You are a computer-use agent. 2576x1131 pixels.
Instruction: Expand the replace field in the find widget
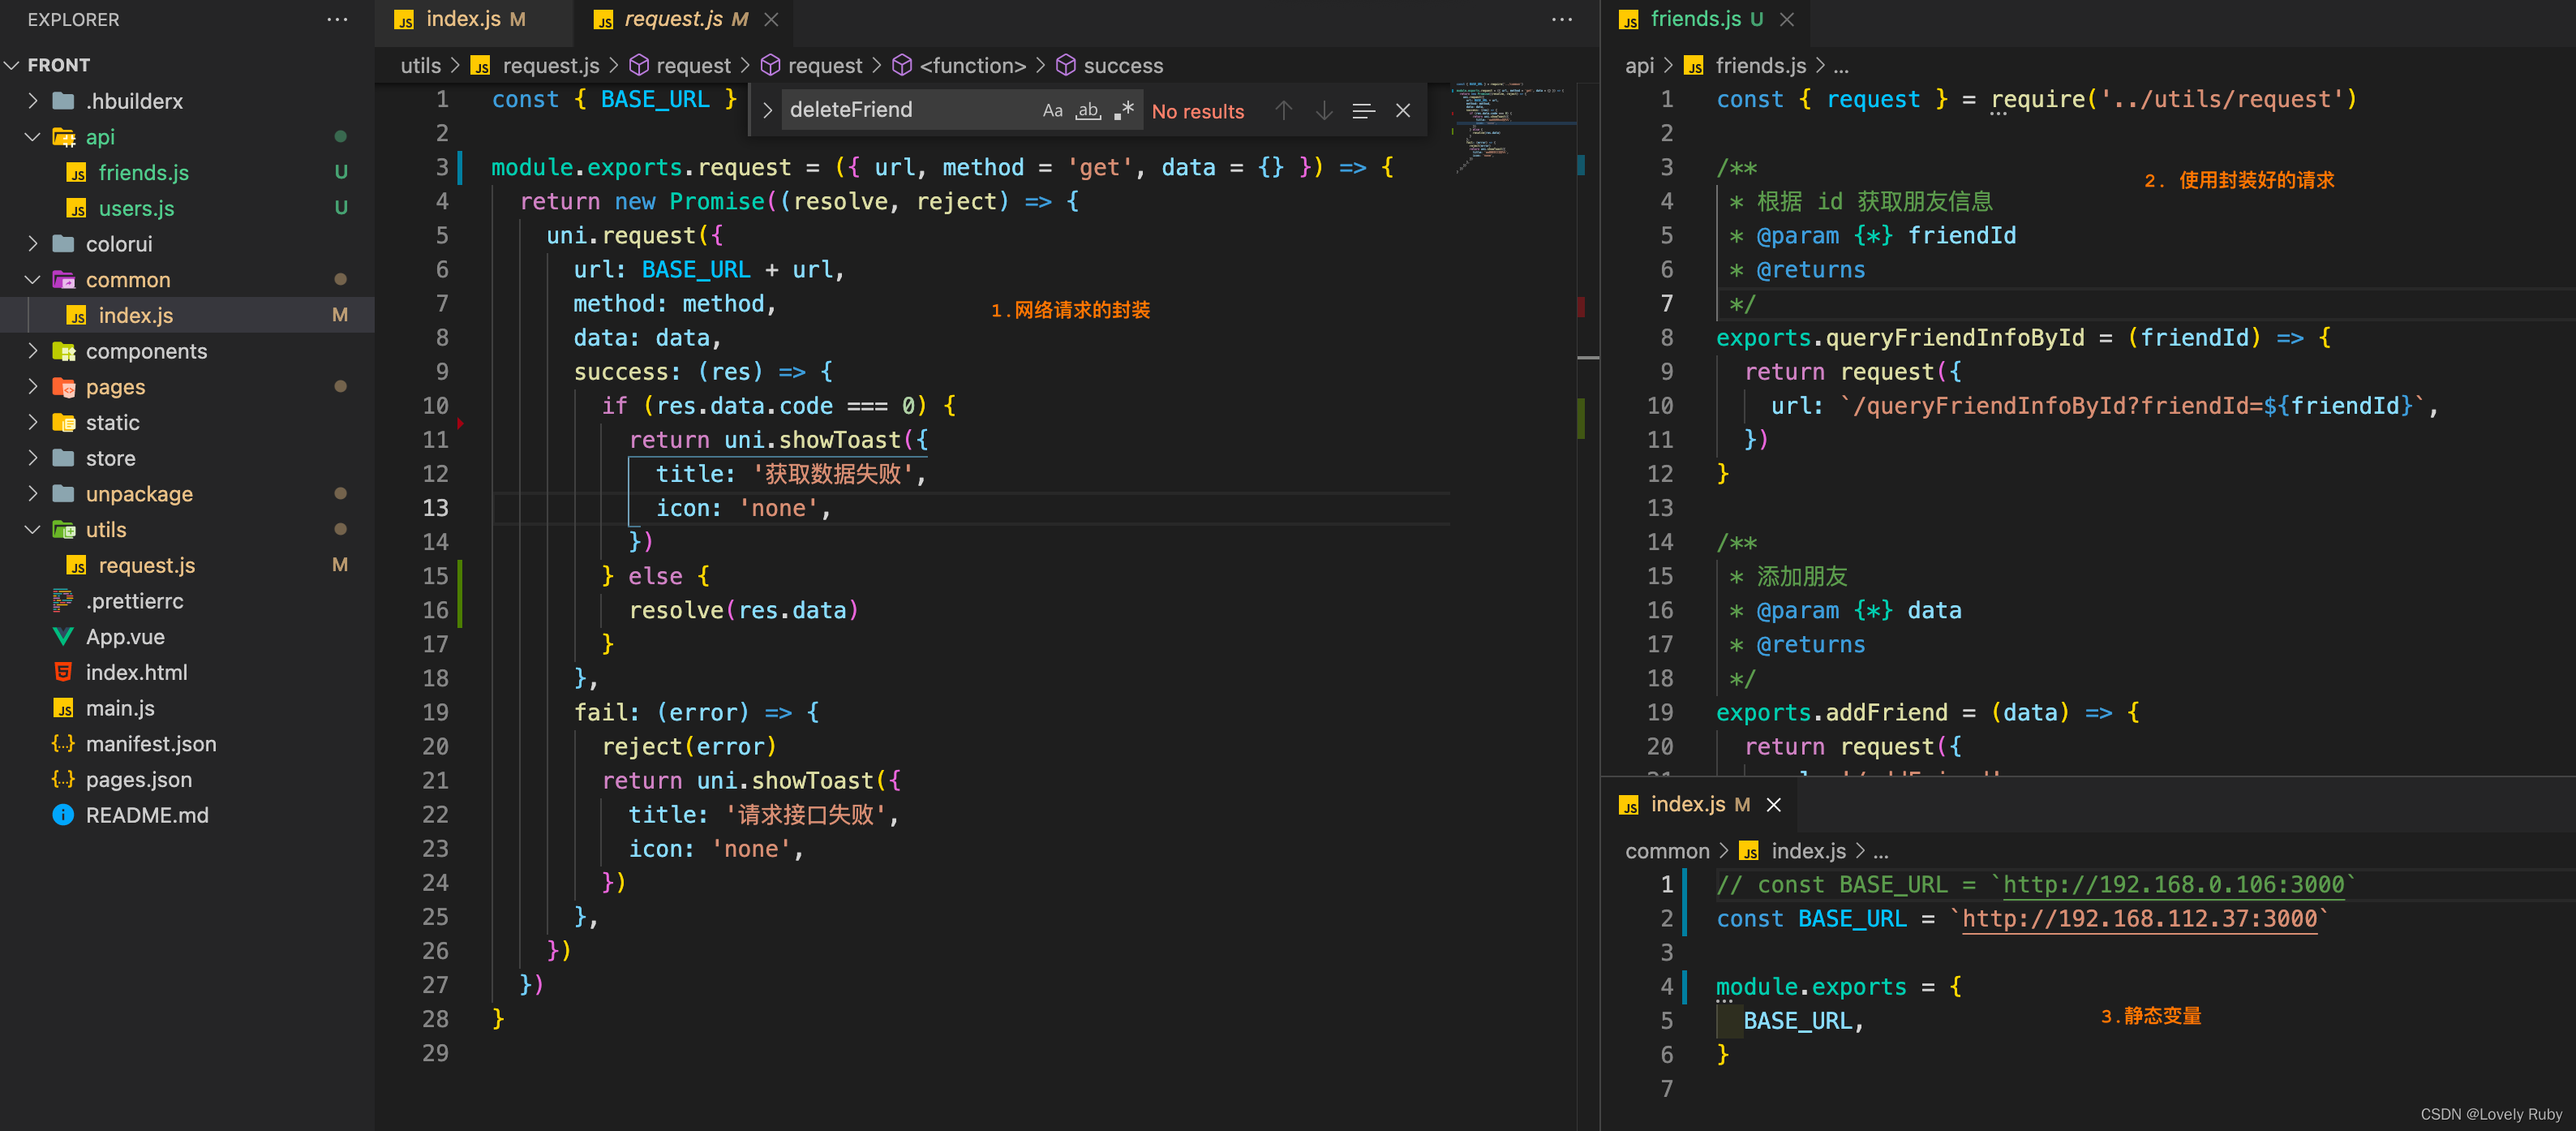tap(767, 111)
